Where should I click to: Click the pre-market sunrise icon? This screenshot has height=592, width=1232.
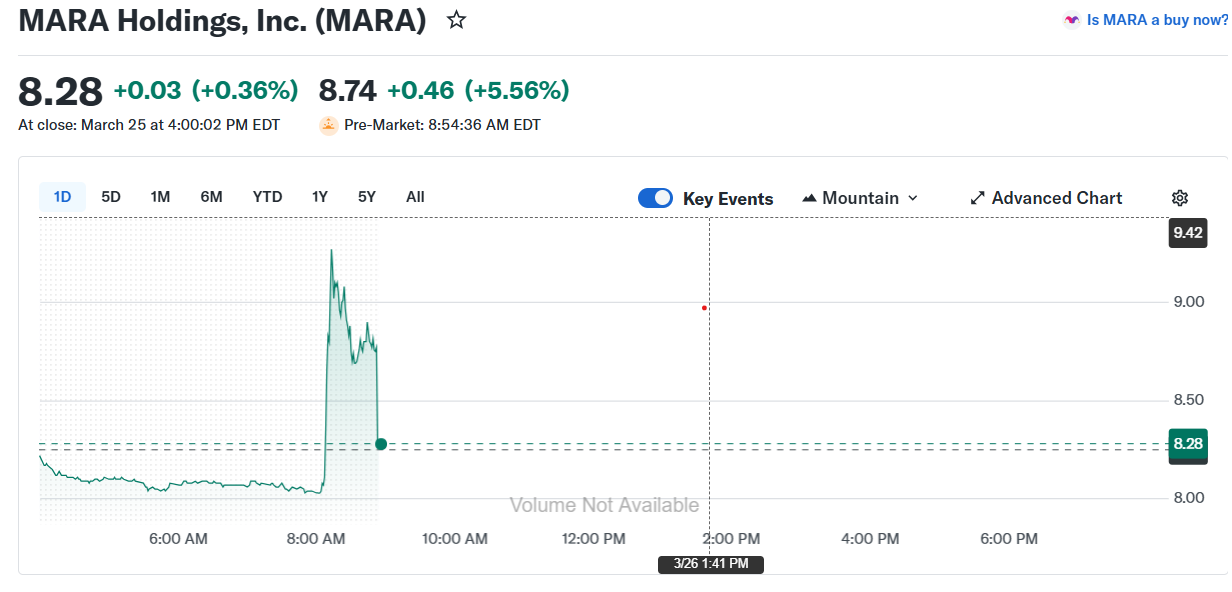click(x=328, y=124)
